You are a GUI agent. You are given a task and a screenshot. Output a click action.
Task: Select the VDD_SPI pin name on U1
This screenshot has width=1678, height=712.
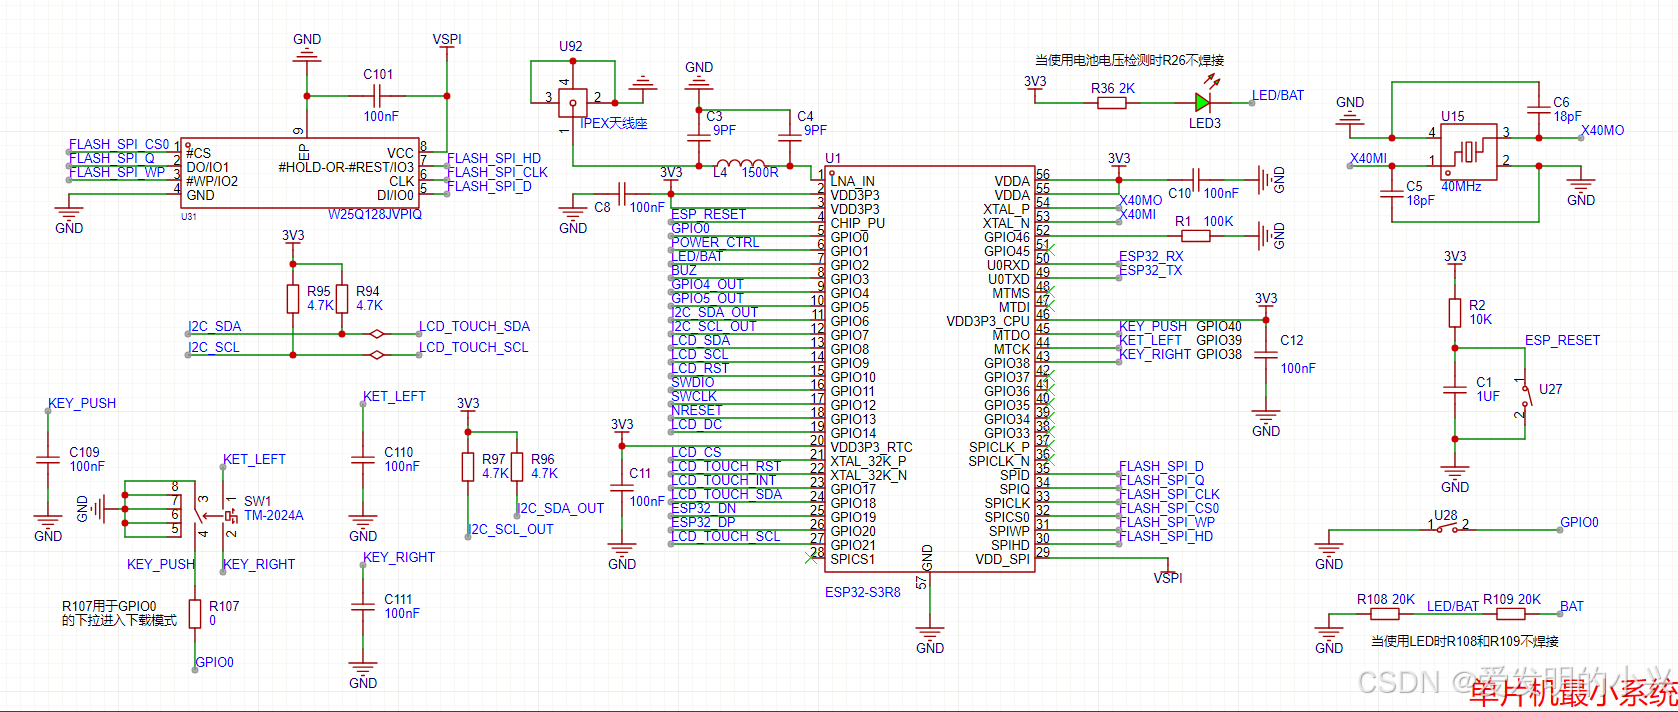tap(1002, 559)
